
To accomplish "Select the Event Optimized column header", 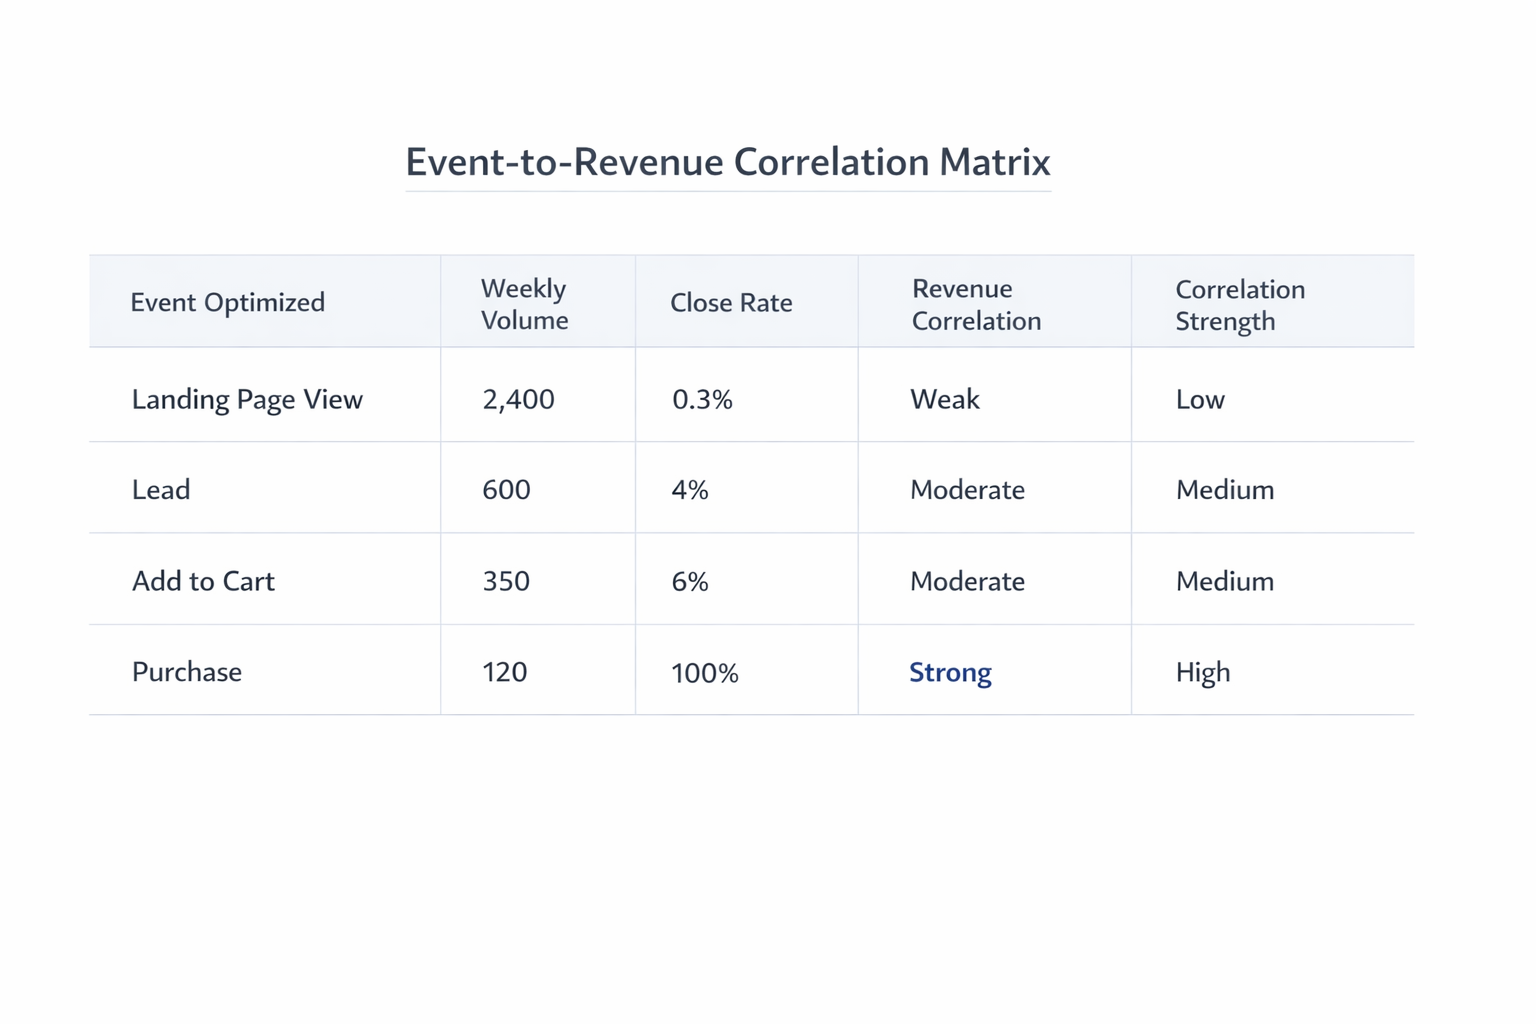I will (x=228, y=302).
